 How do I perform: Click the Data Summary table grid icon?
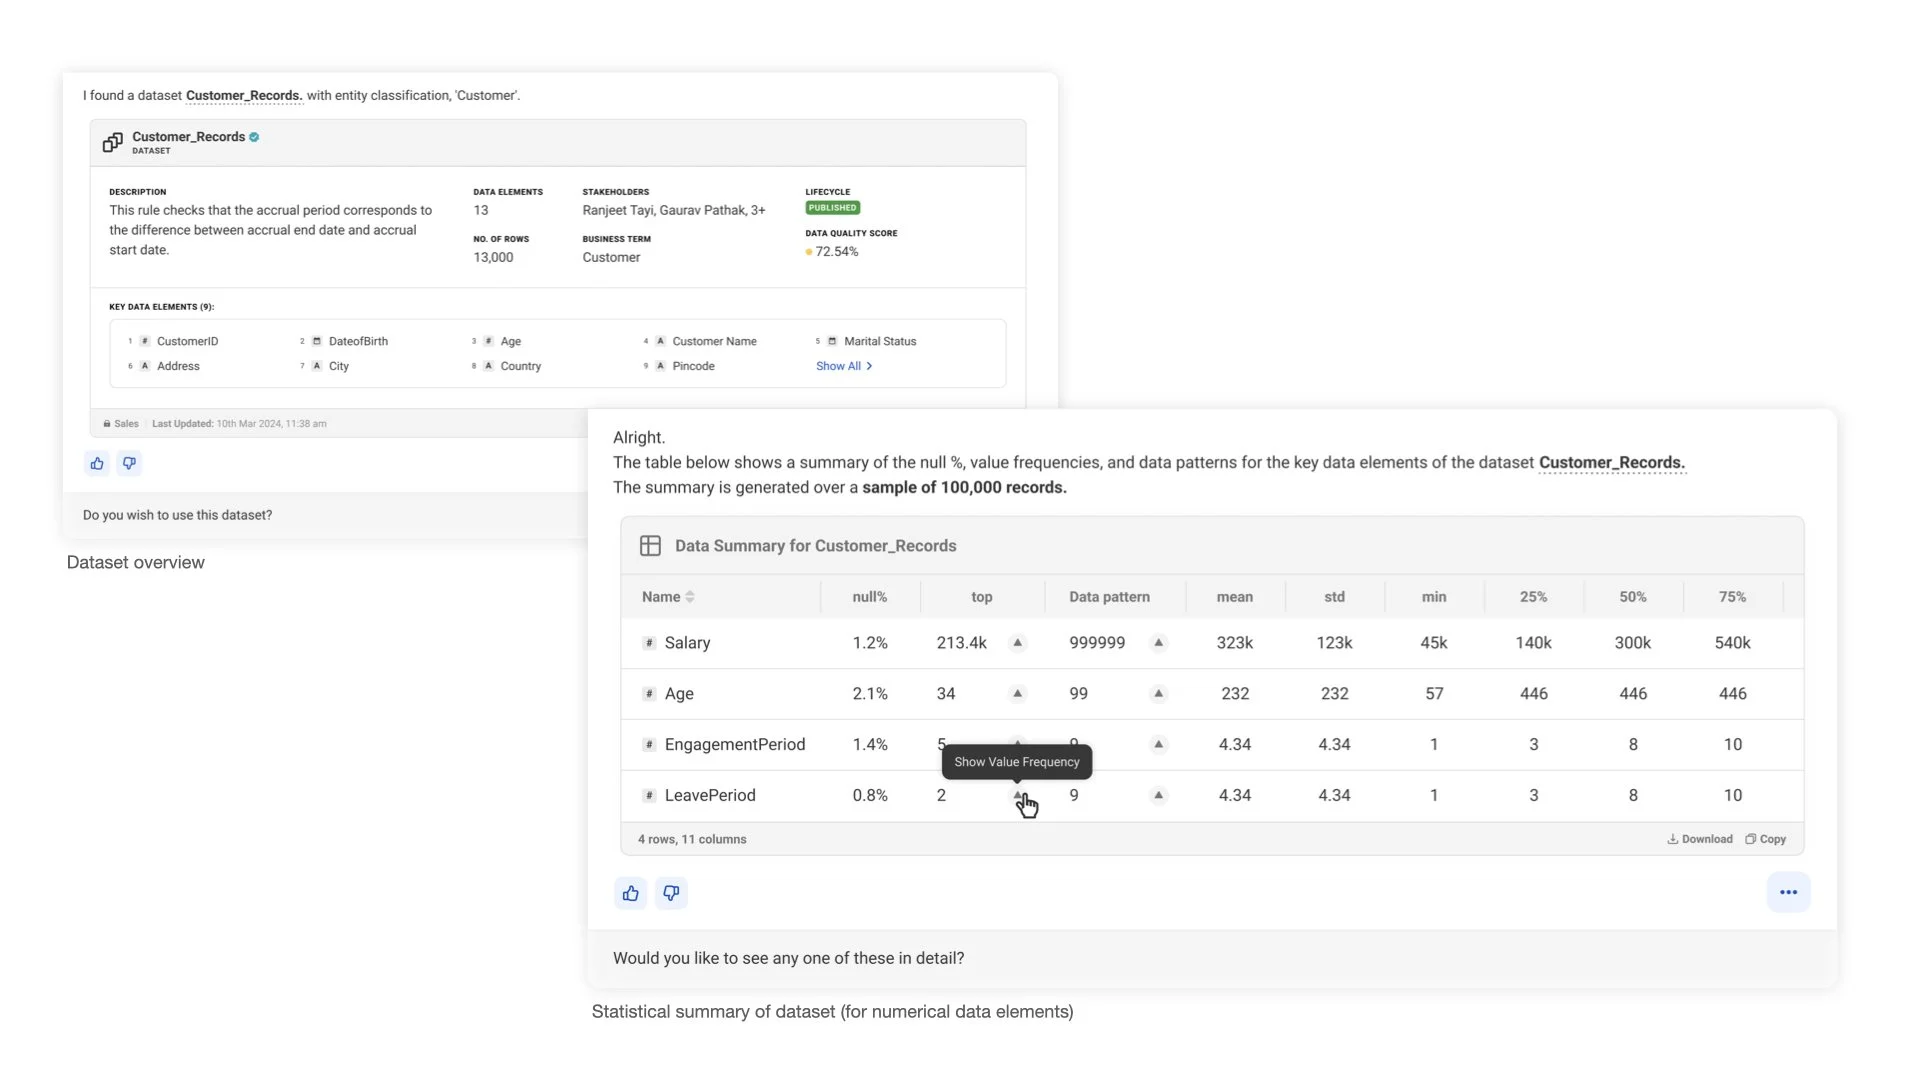coord(650,545)
